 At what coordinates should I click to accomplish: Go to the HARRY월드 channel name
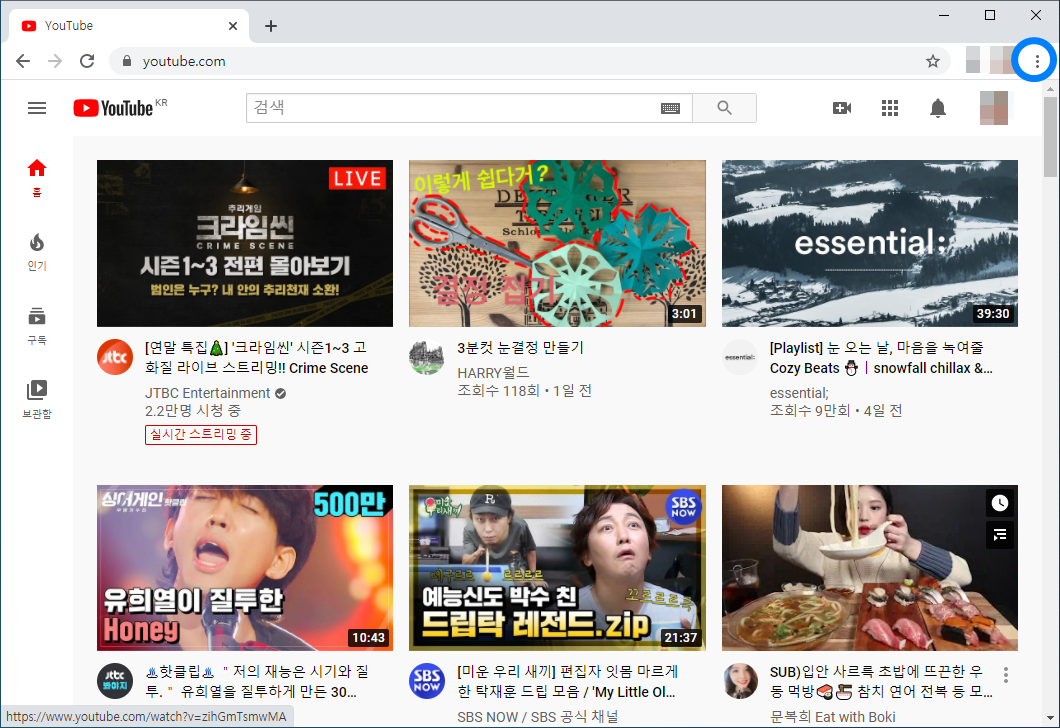[x=493, y=372]
